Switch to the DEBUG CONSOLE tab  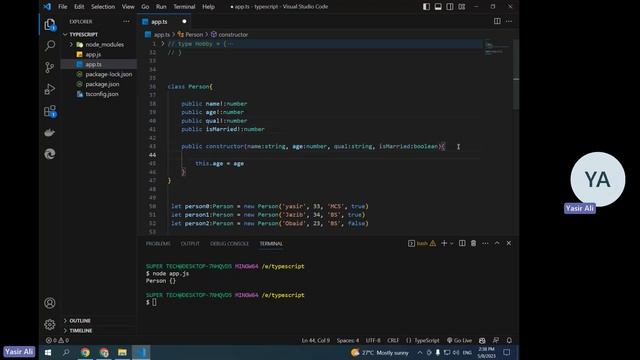[229, 244]
